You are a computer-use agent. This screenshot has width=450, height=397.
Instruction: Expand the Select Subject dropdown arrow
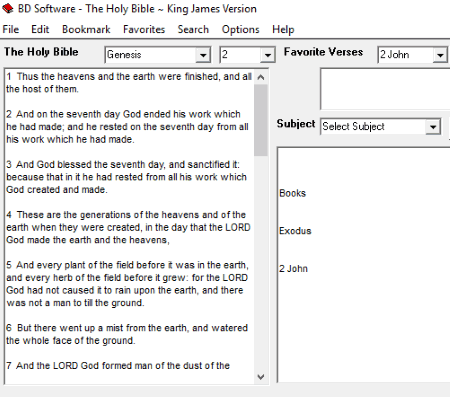click(x=433, y=127)
